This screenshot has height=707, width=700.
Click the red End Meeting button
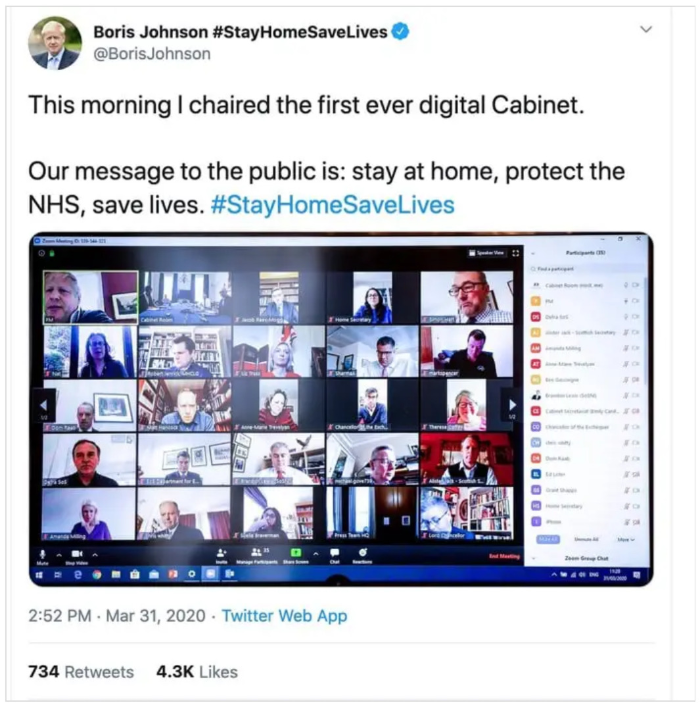point(504,556)
